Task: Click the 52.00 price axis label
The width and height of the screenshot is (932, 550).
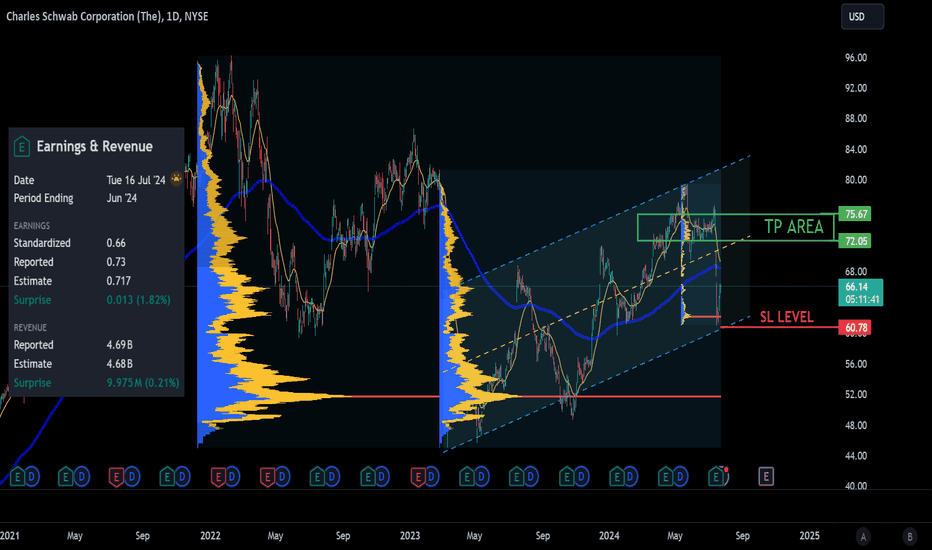Action: click(856, 394)
